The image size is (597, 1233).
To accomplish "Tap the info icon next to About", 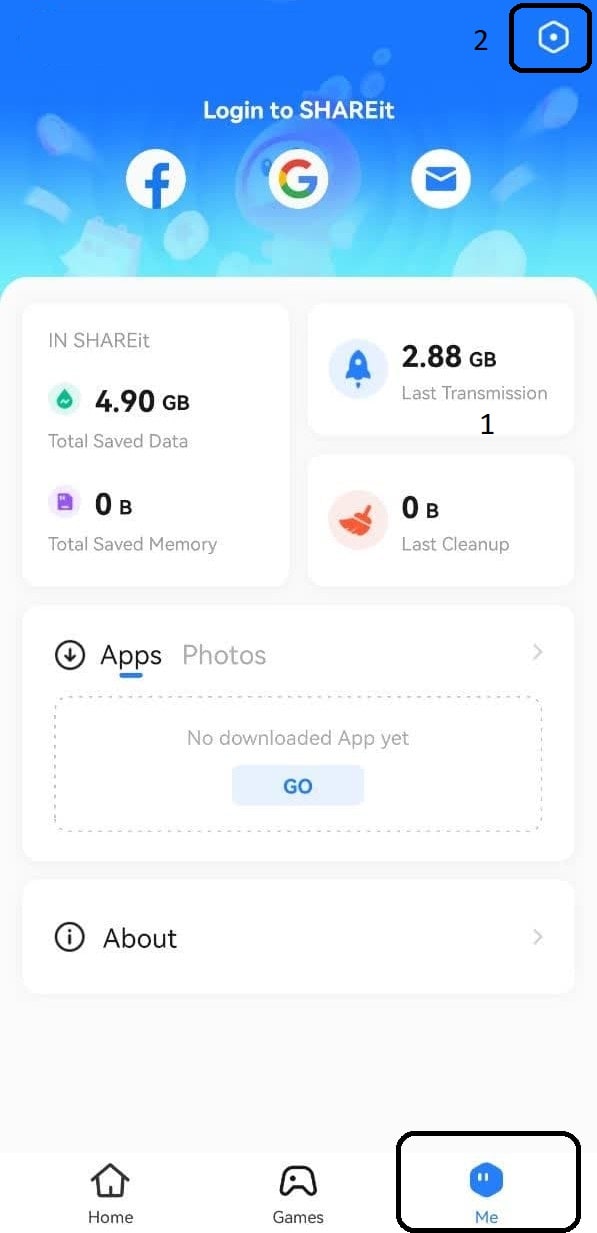I will [69, 937].
